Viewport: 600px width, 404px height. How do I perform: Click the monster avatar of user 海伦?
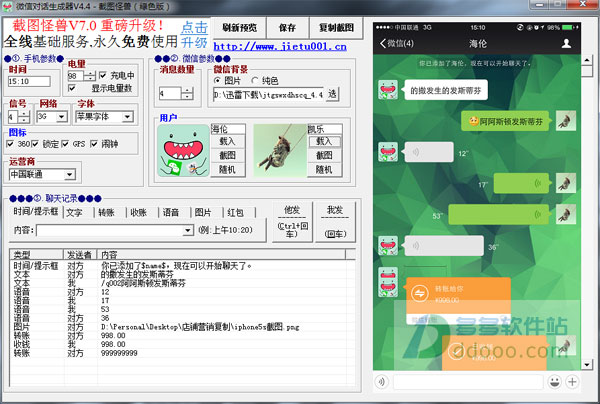coord(183,150)
